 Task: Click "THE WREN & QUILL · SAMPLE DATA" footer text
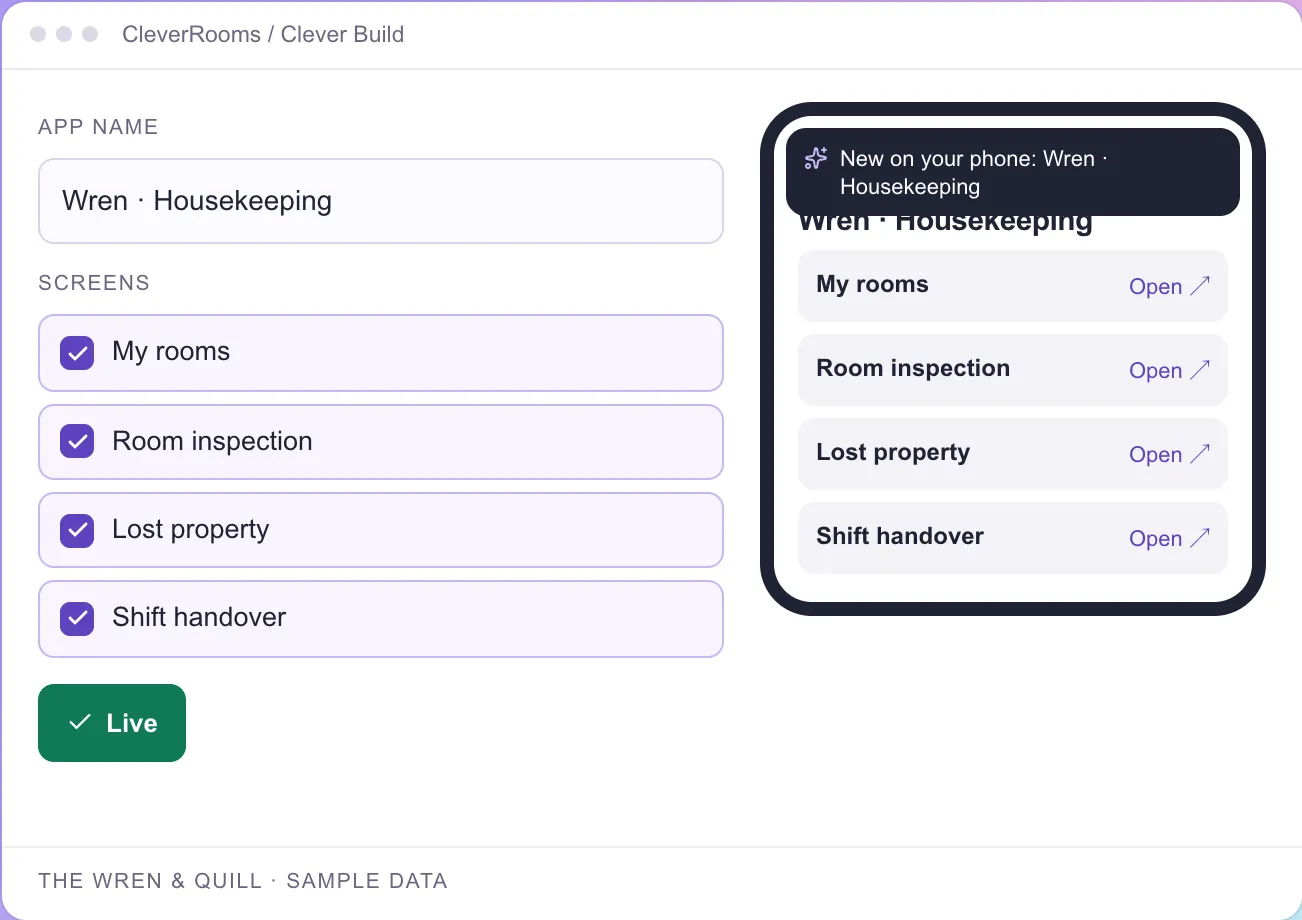[243, 881]
